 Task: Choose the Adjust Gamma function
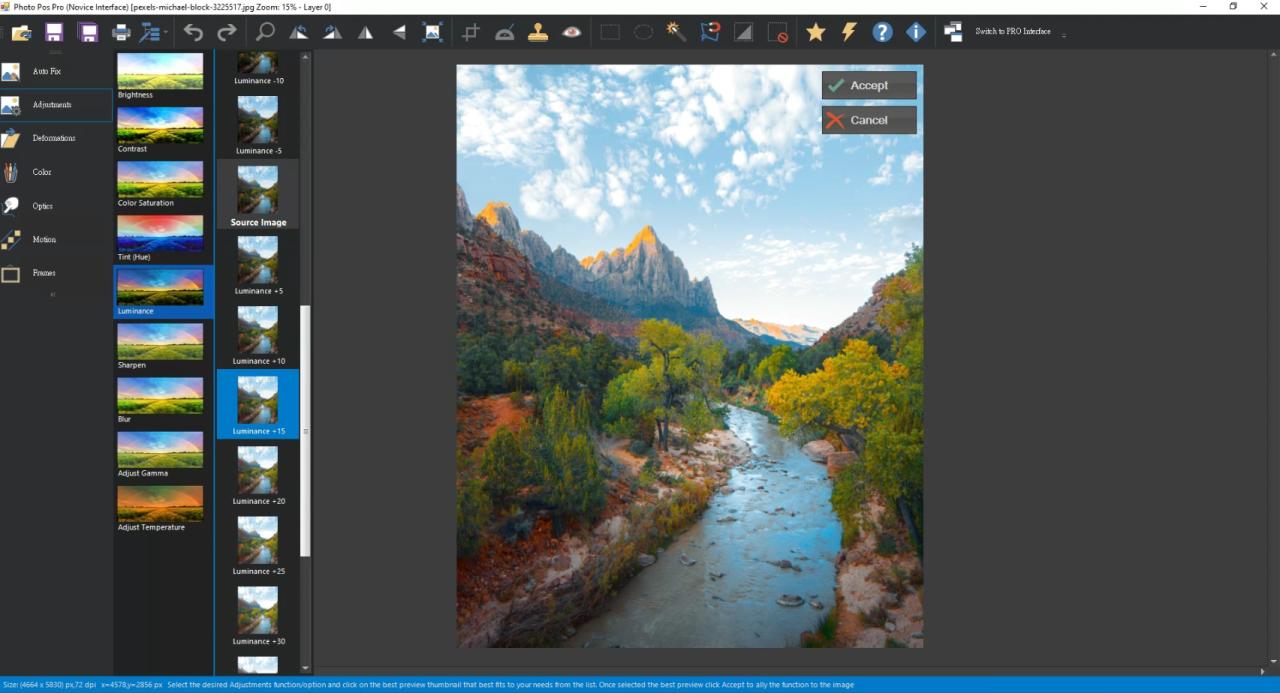point(160,454)
